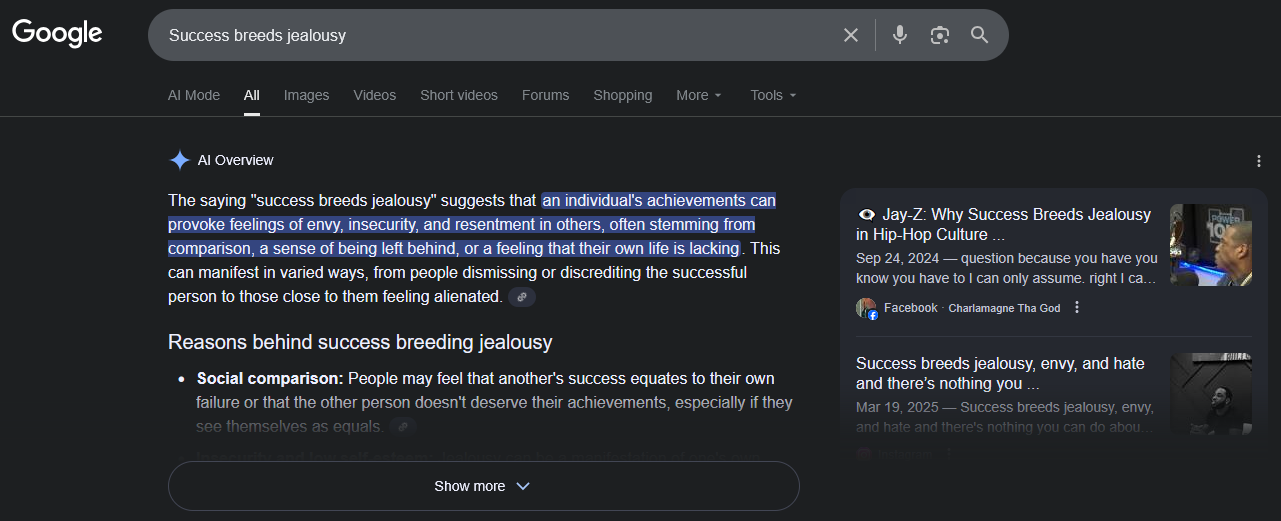The height and width of the screenshot is (521, 1281).
Task: Open the AI Overview three-dot options menu
Action: coord(1259,161)
